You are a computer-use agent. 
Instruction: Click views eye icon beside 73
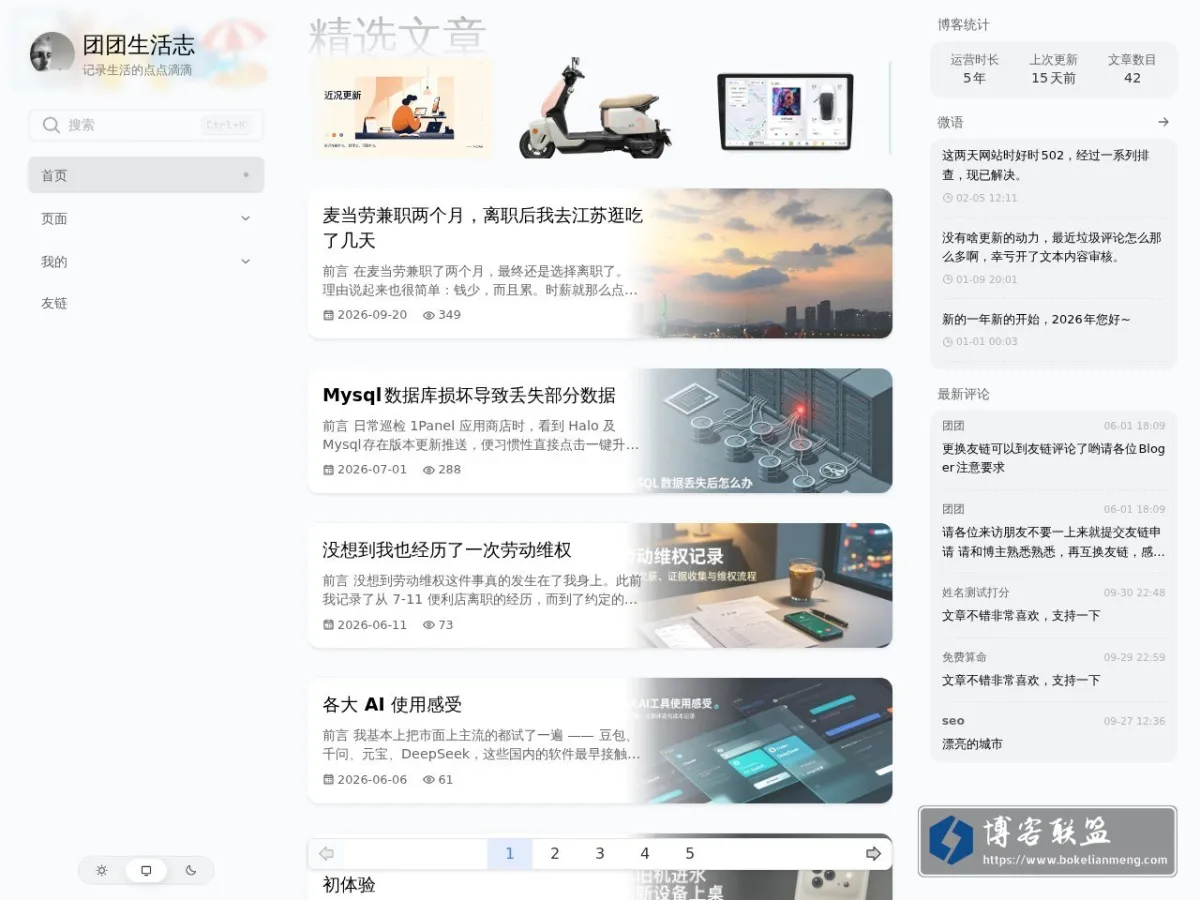(x=429, y=625)
